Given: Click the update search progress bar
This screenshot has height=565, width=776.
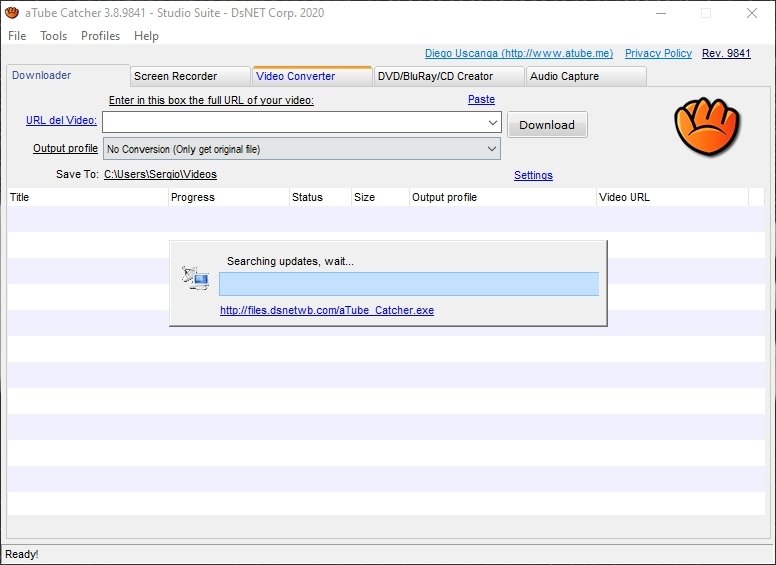Looking at the screenshot, I should coord(409,284).
